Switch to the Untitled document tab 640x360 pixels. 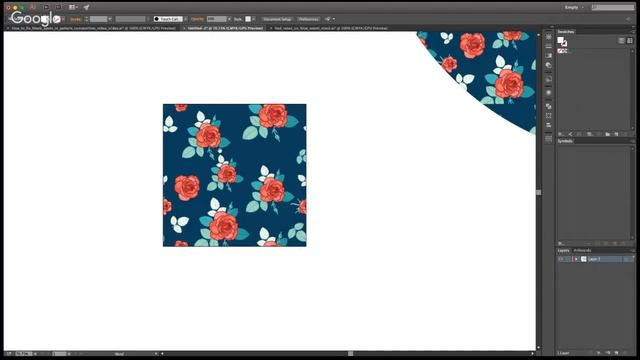224,28
